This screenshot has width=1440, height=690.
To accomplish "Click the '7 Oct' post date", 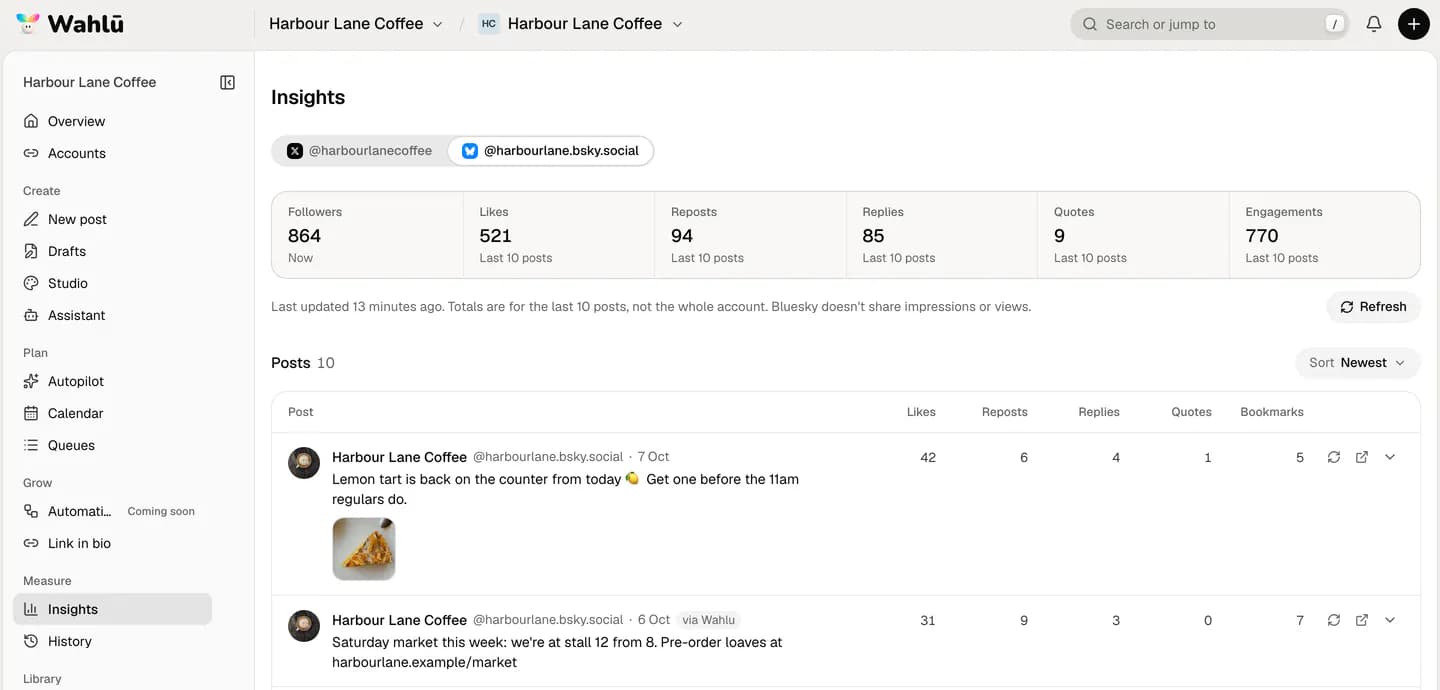I will coord(653,457).
